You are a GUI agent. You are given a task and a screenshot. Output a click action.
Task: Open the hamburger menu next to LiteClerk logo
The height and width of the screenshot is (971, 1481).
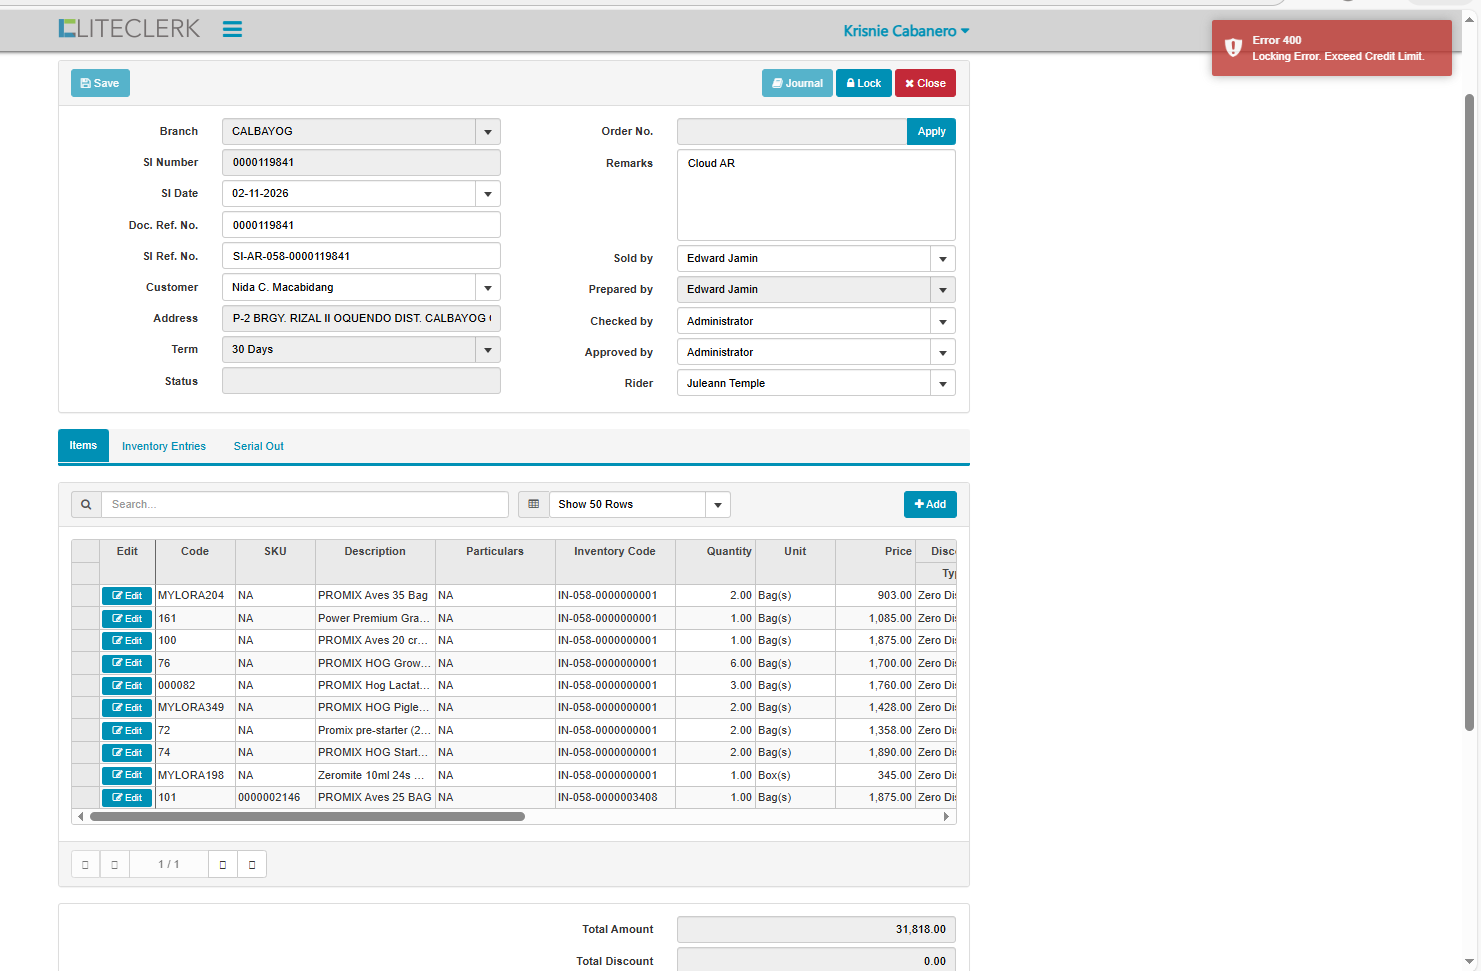[x=232, y=30]
